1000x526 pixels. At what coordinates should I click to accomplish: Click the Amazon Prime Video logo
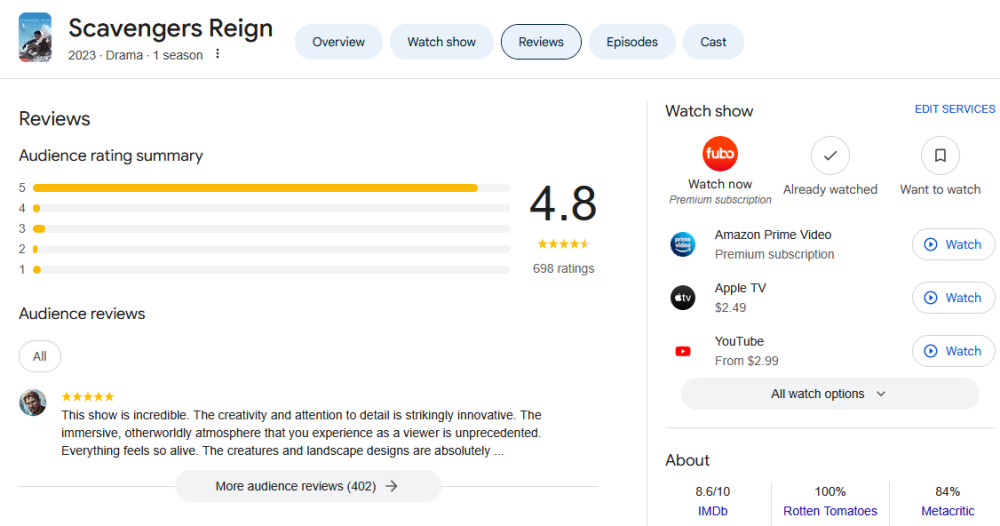[682, 245]
